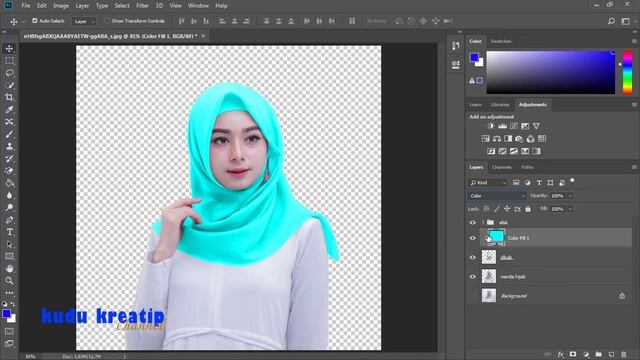
Task: Toggle filter for pixel layers
Action: (x=516, y=183)
